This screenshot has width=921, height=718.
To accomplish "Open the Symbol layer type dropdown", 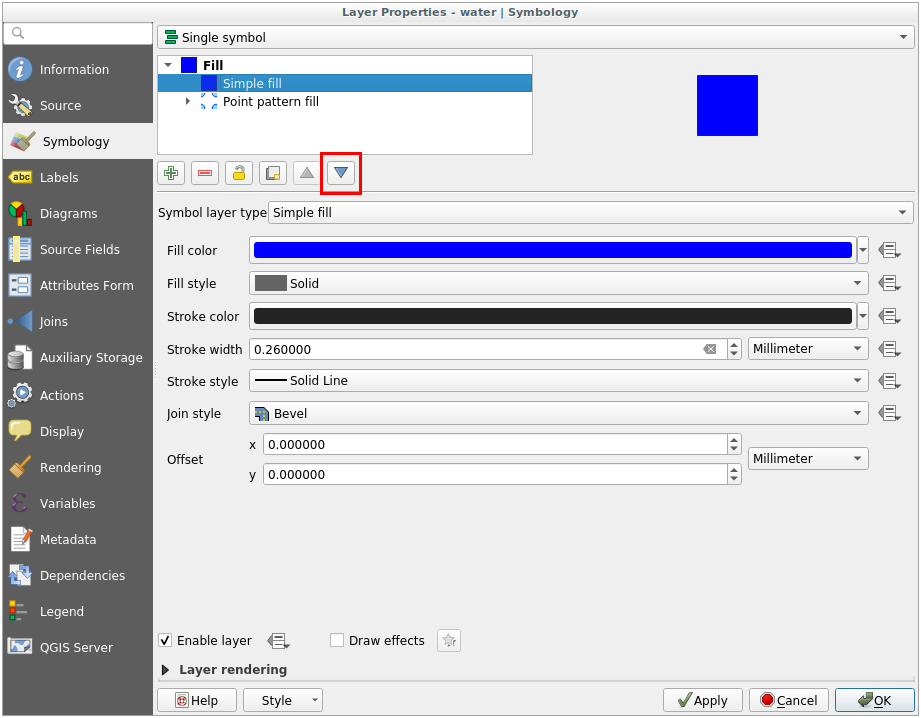I will [x=590, y=212].
